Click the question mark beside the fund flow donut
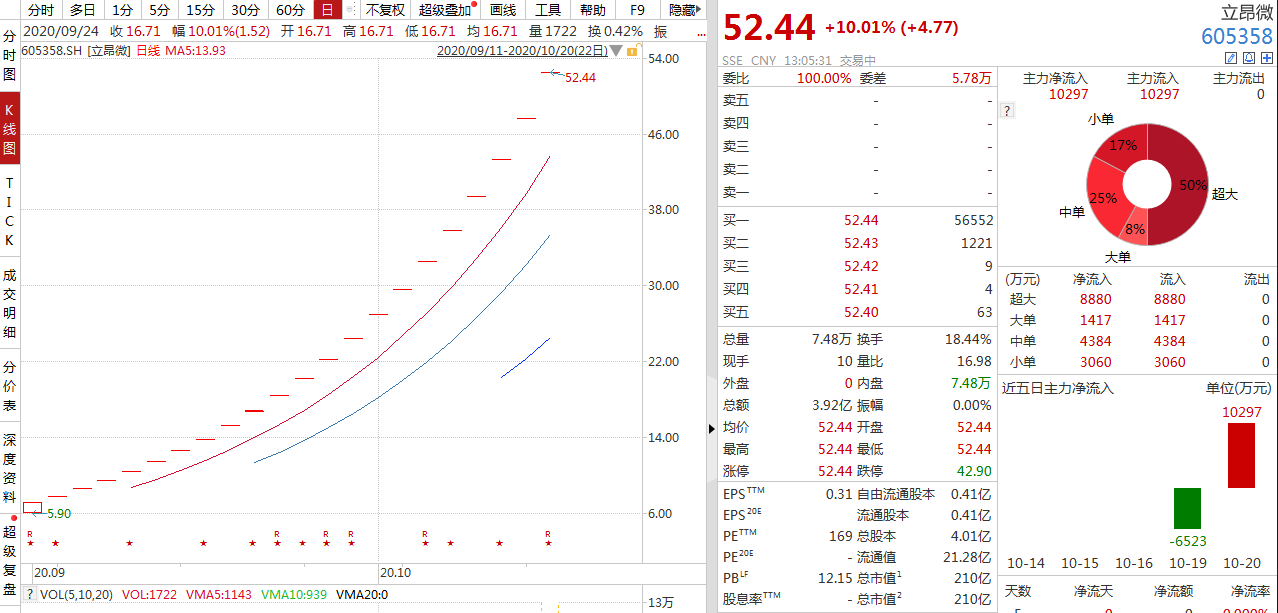 (x=1006, y=110)
